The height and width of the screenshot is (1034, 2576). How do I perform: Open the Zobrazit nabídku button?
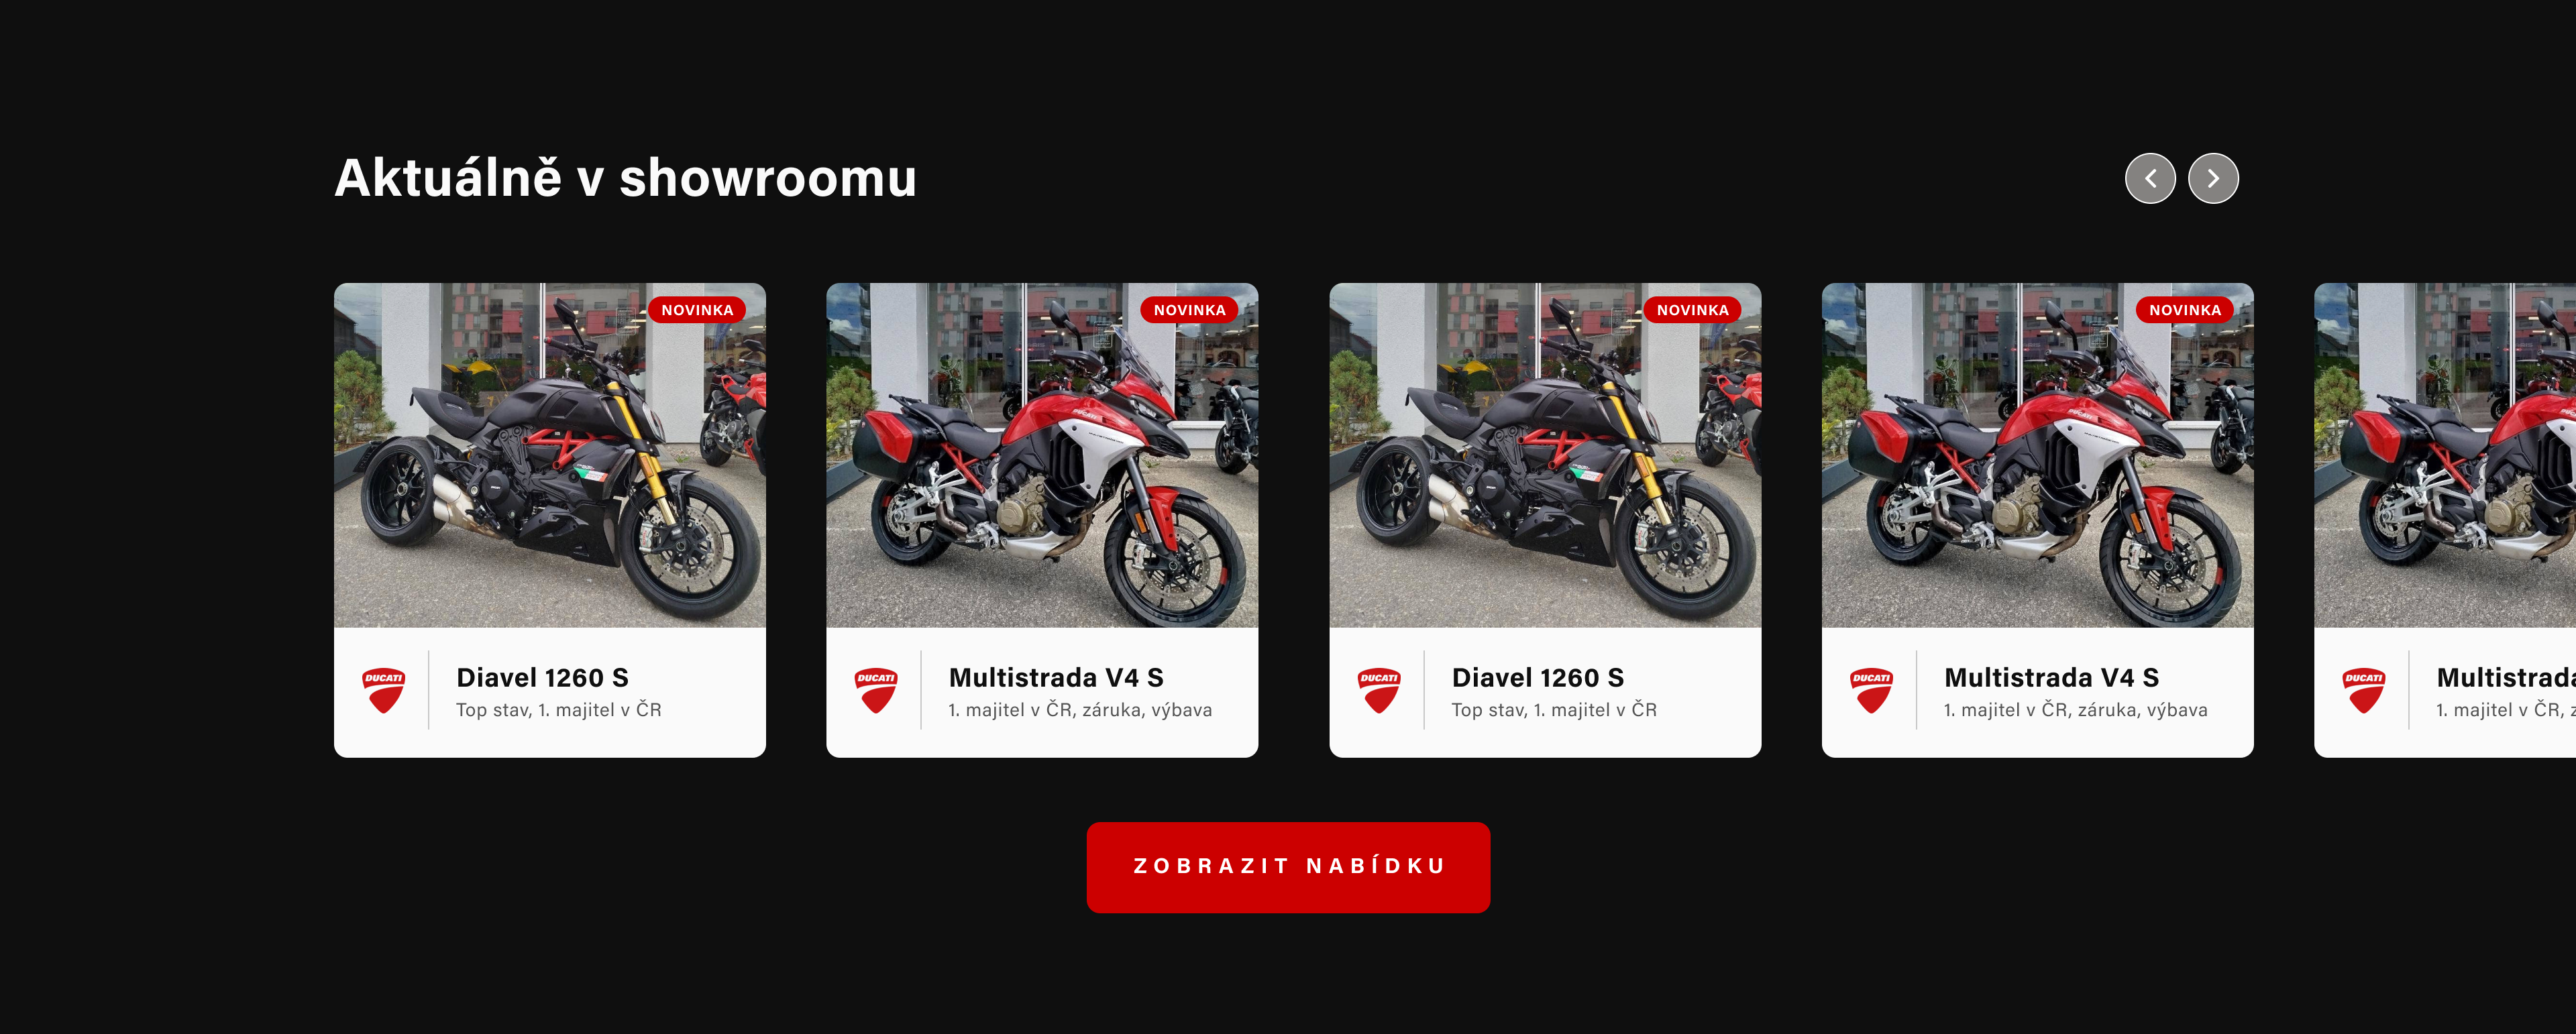tap(1288, 867)
